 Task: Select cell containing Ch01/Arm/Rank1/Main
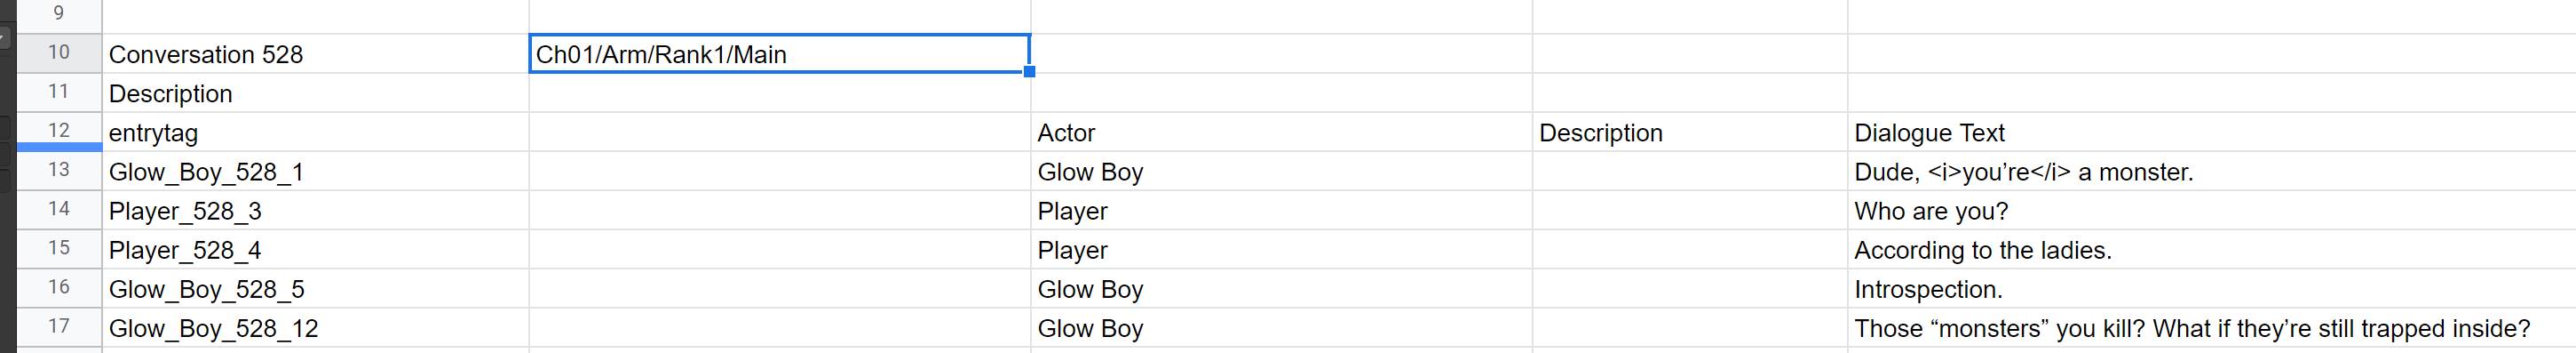pyautogui.click(x=779, y=54)
